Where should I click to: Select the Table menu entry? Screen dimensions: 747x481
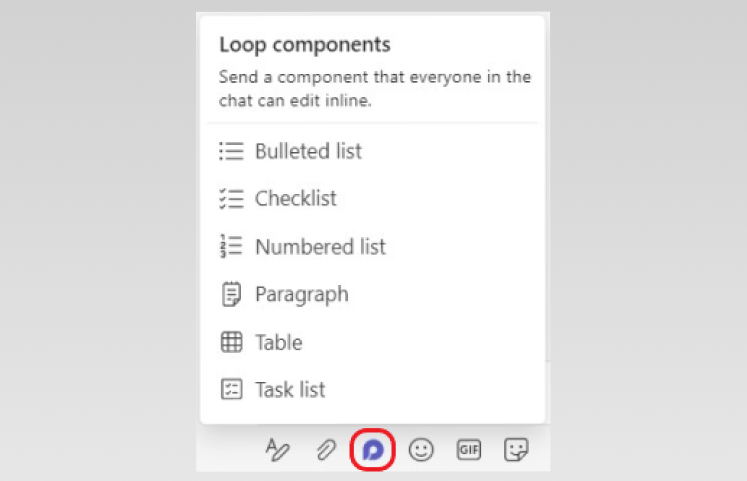click(x=279, y=342)
